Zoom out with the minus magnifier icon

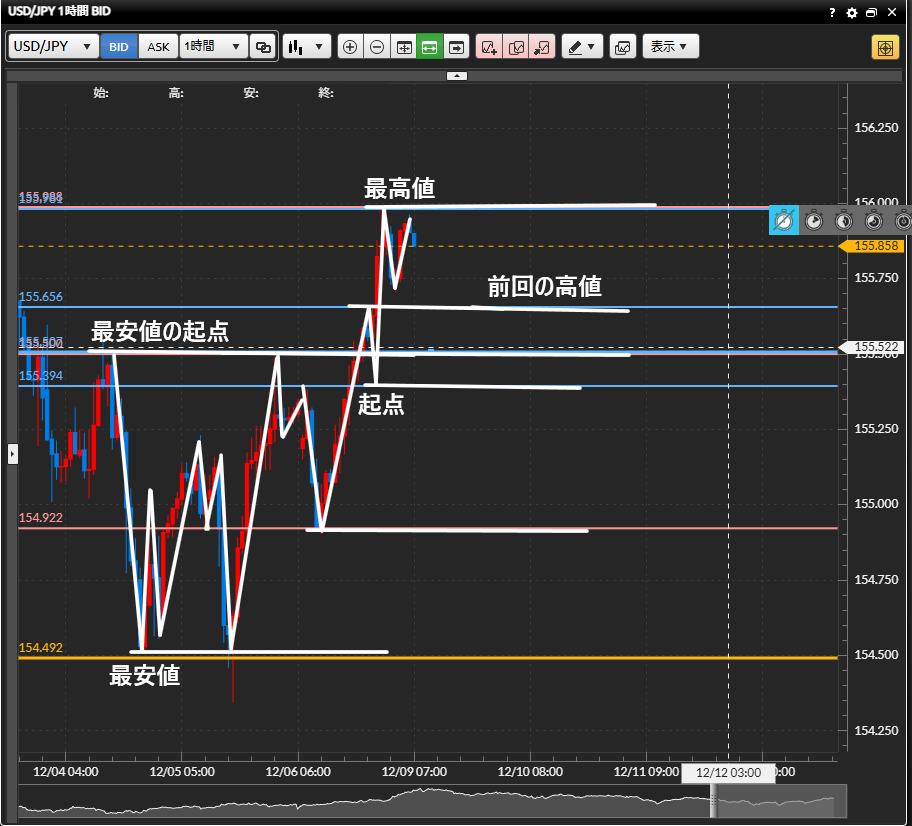pos(377,47)
